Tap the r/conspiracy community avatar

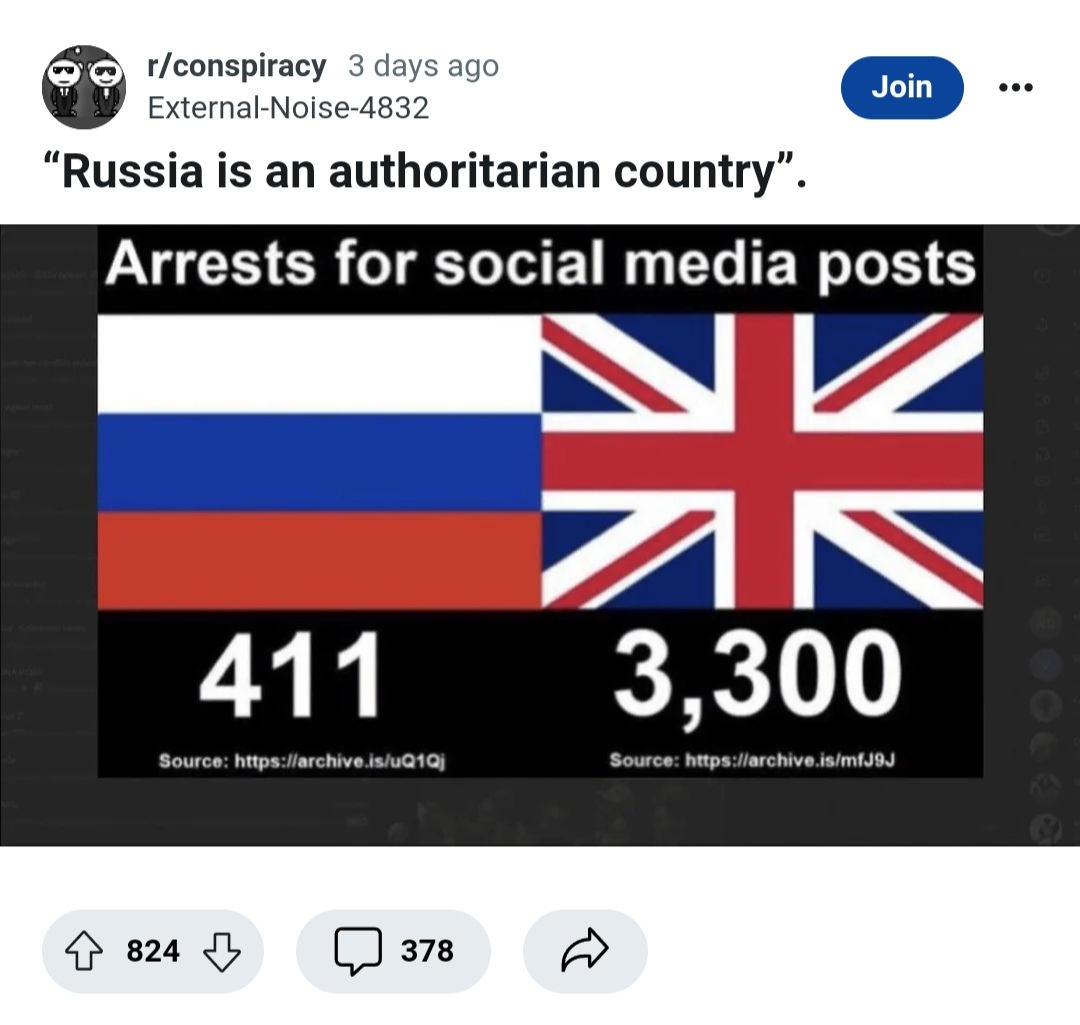click(x=83, y=87)
